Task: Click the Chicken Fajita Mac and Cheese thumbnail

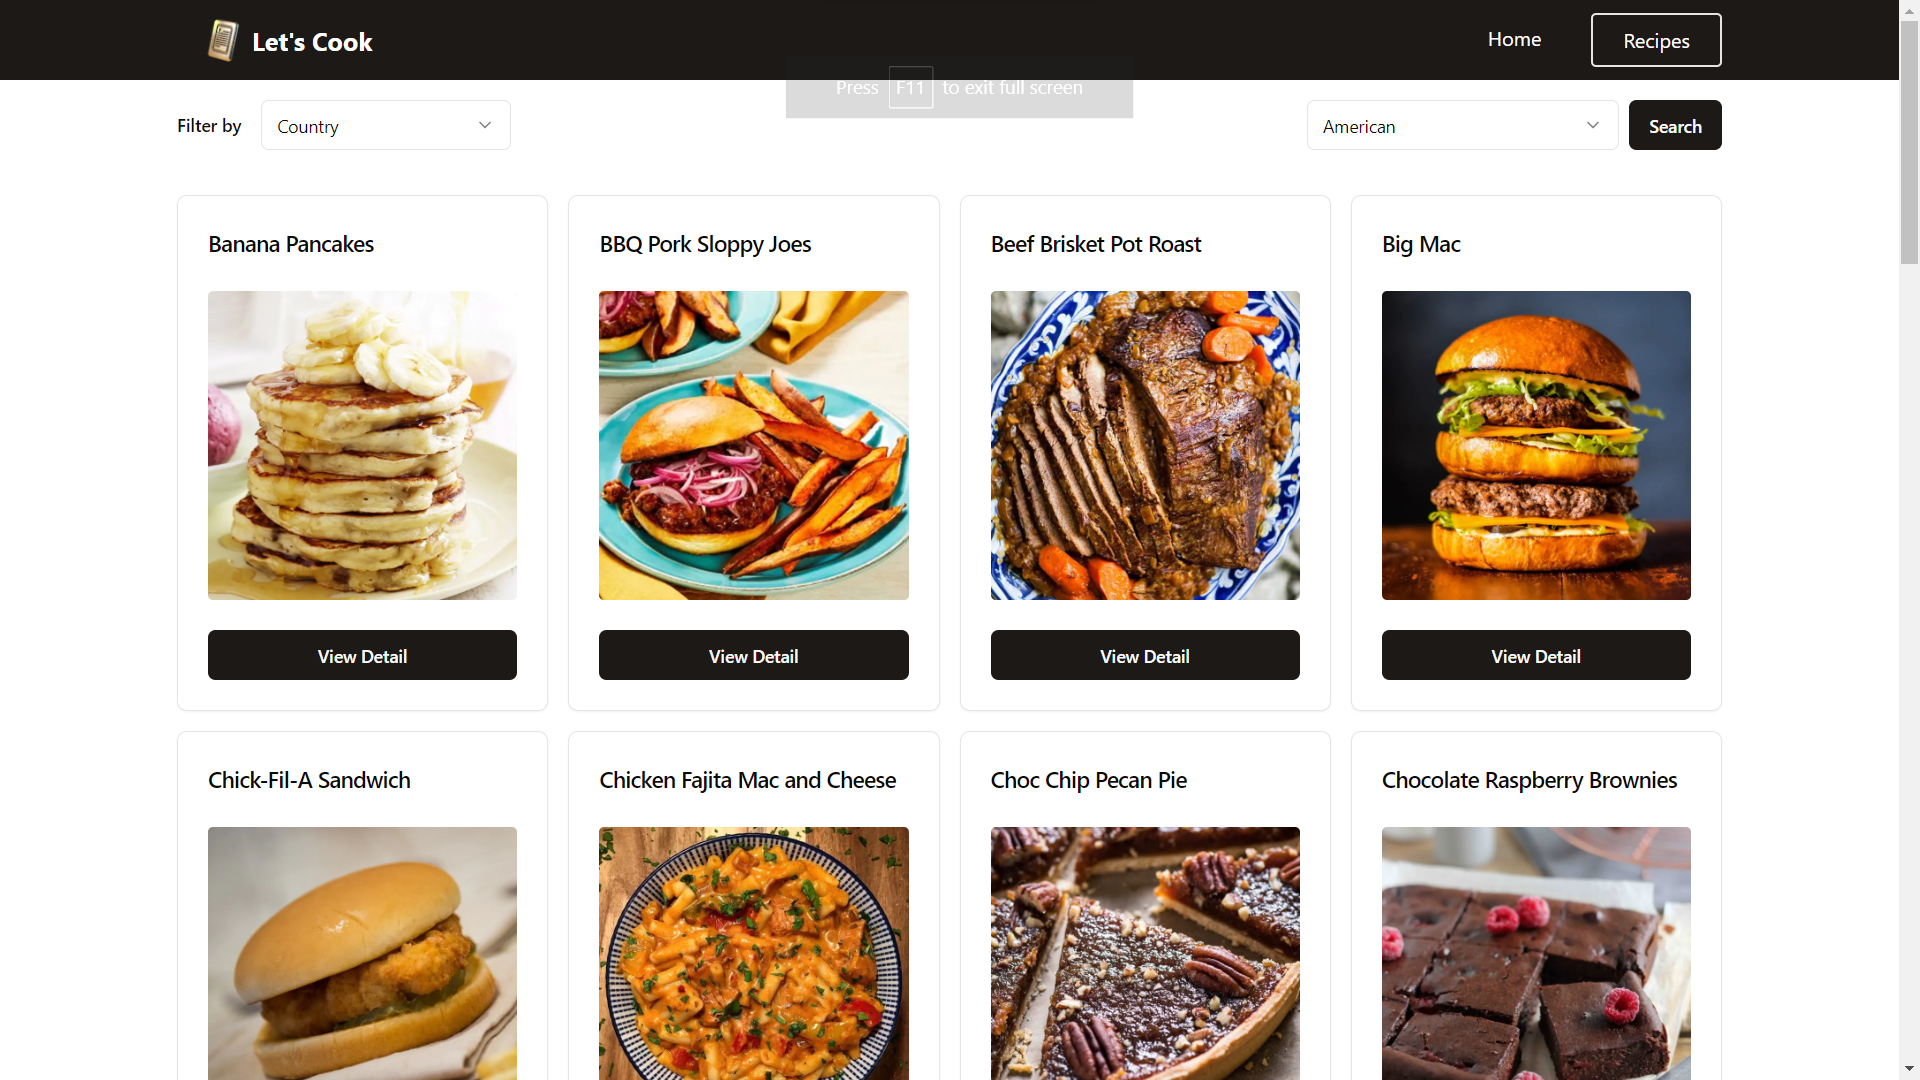Action: click(x=753, y=952)
